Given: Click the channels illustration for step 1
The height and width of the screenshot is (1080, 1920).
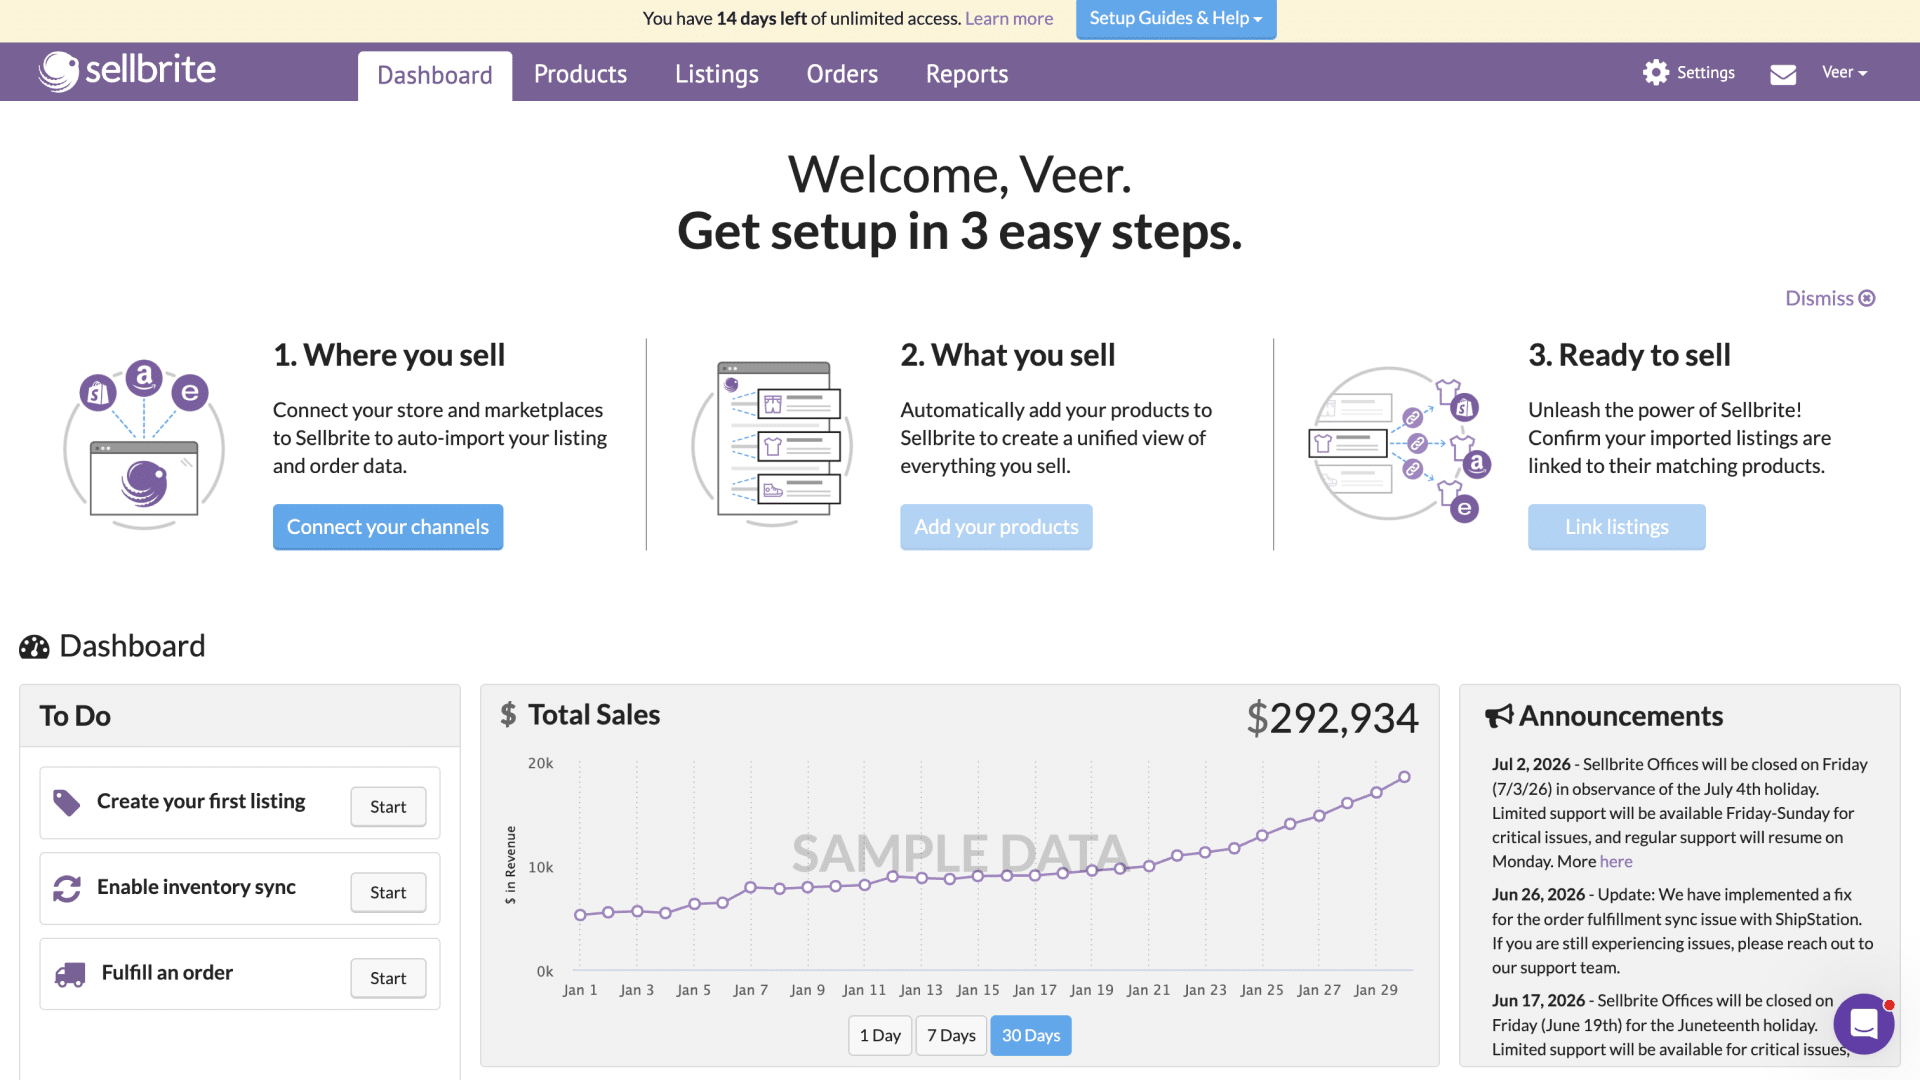Looking at the screenshot, I should coord(144,444).
